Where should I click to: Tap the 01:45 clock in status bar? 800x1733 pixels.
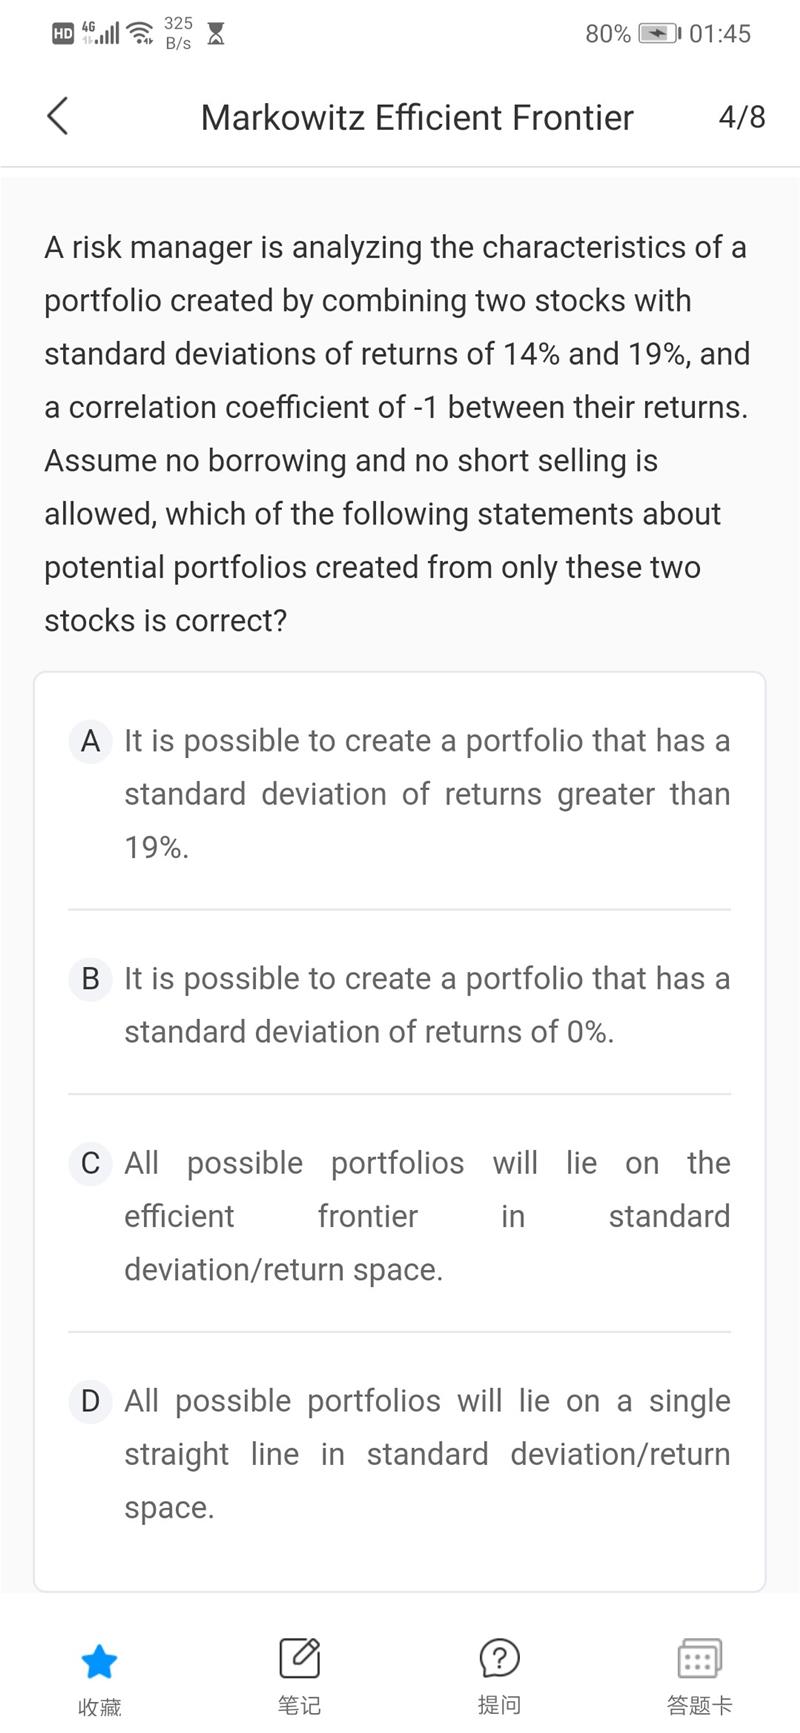tap(719, 34)
